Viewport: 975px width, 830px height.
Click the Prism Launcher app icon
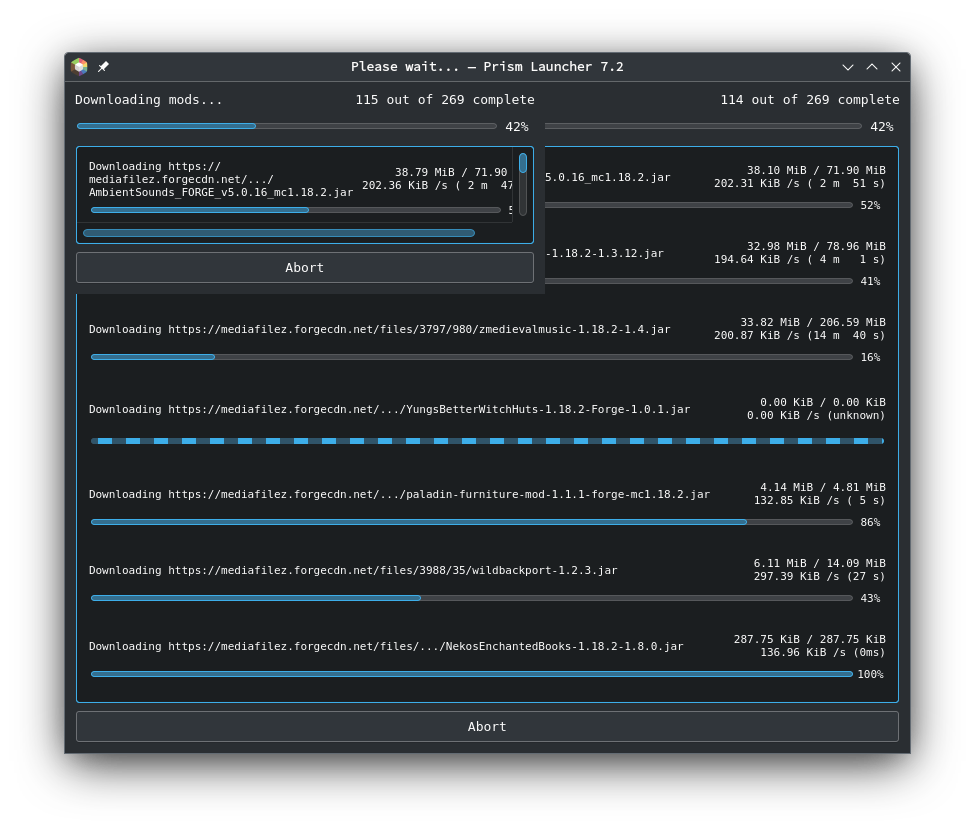click(x=78, y=66)
